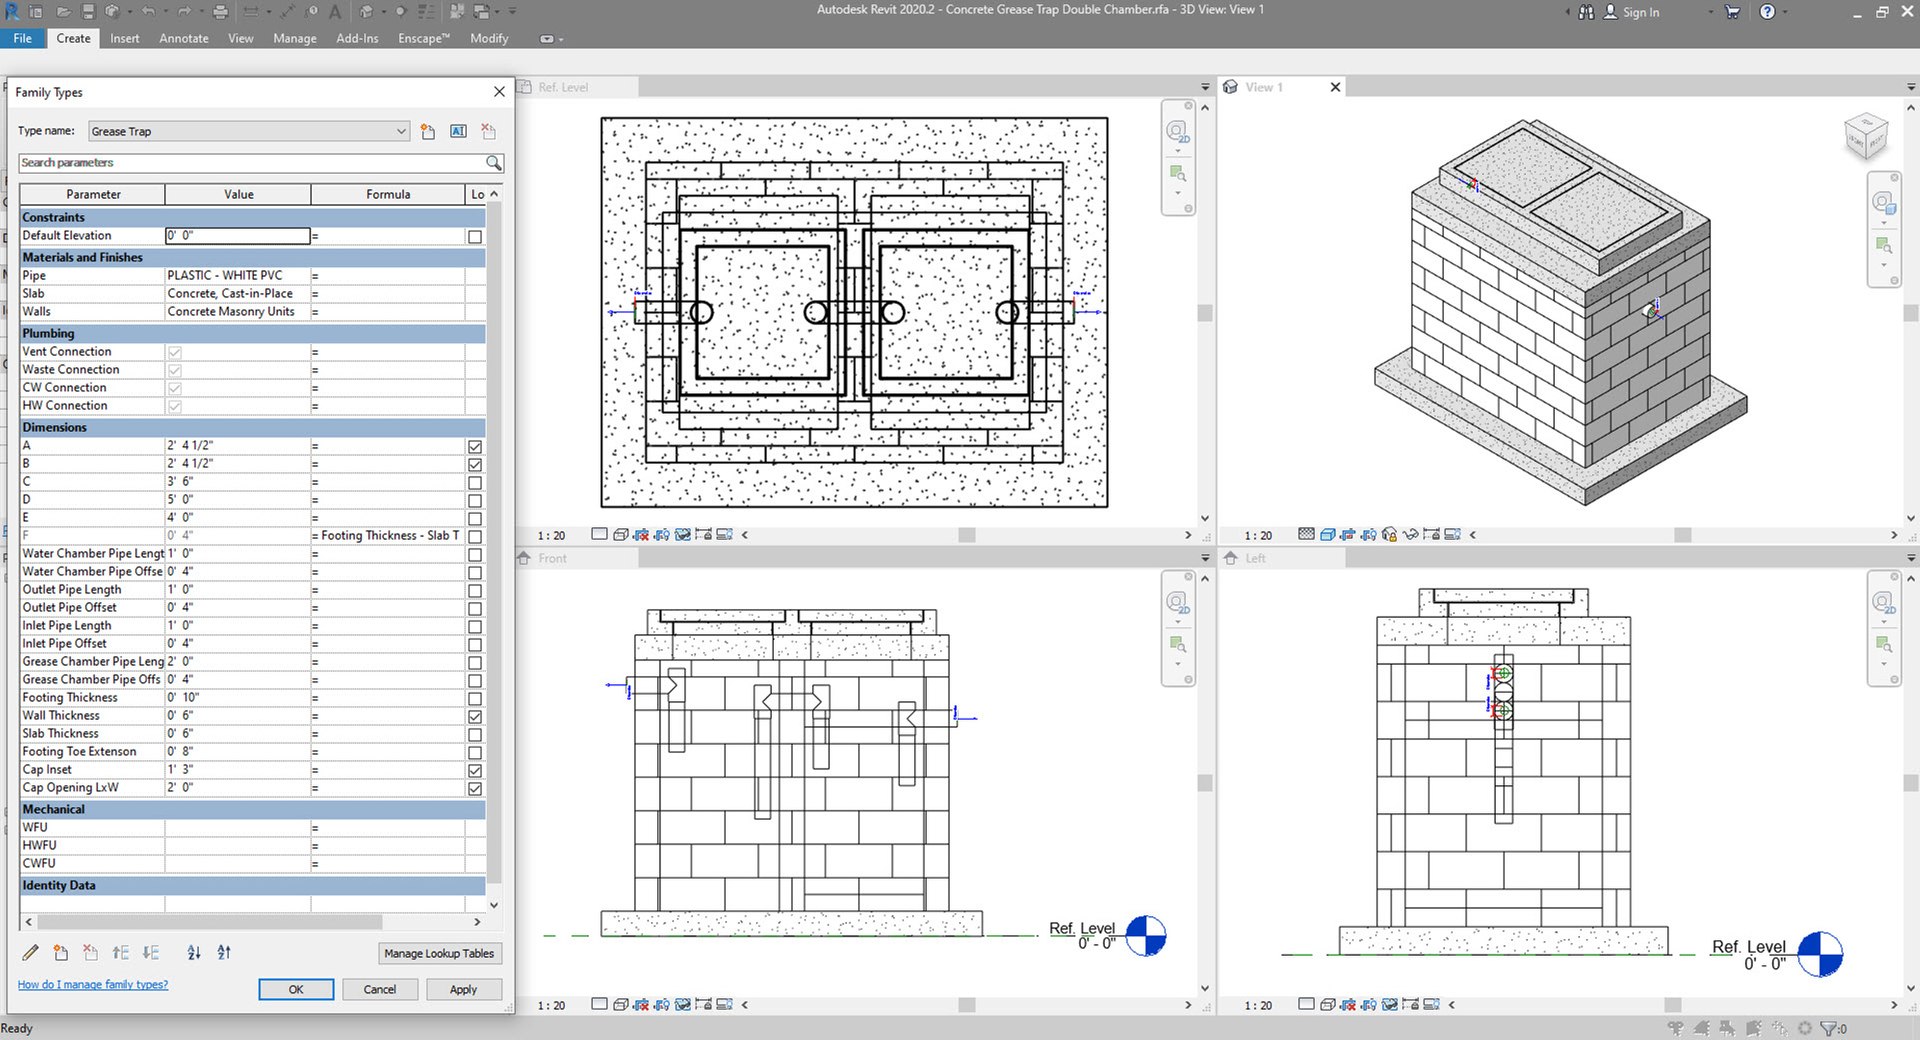
Task: Click the Undo icon in quick access toolbar
Action: (148, 12)
